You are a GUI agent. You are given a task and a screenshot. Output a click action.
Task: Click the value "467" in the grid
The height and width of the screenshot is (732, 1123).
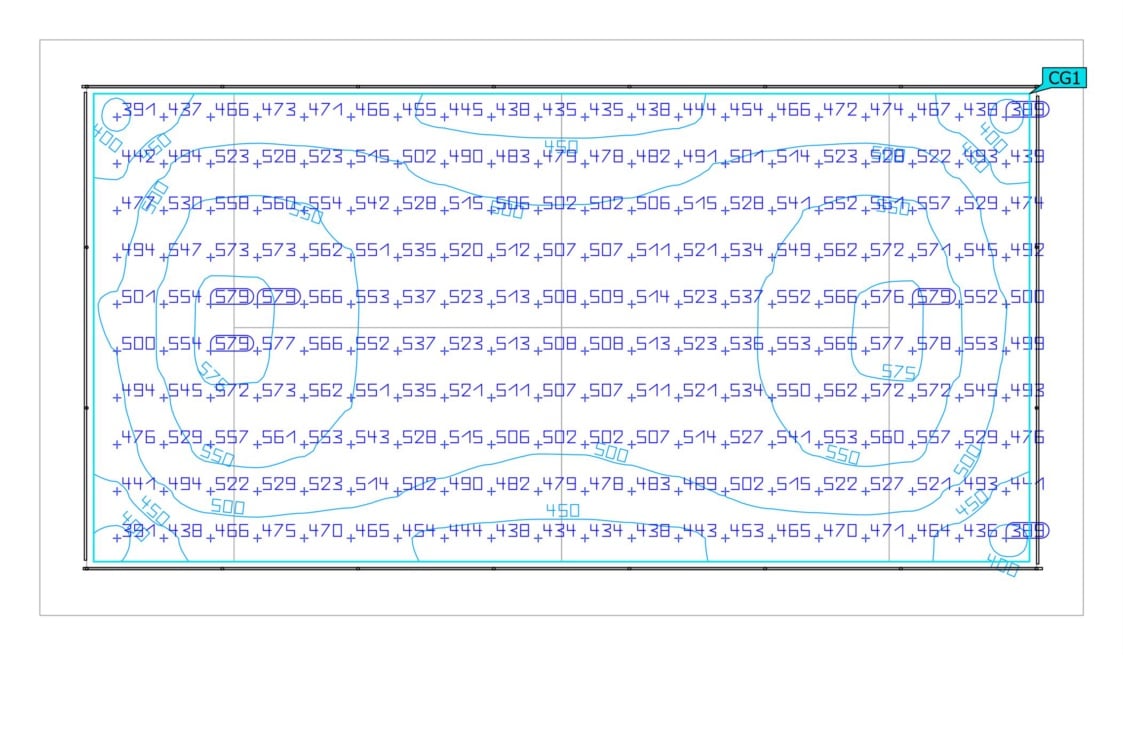(933, 110)
